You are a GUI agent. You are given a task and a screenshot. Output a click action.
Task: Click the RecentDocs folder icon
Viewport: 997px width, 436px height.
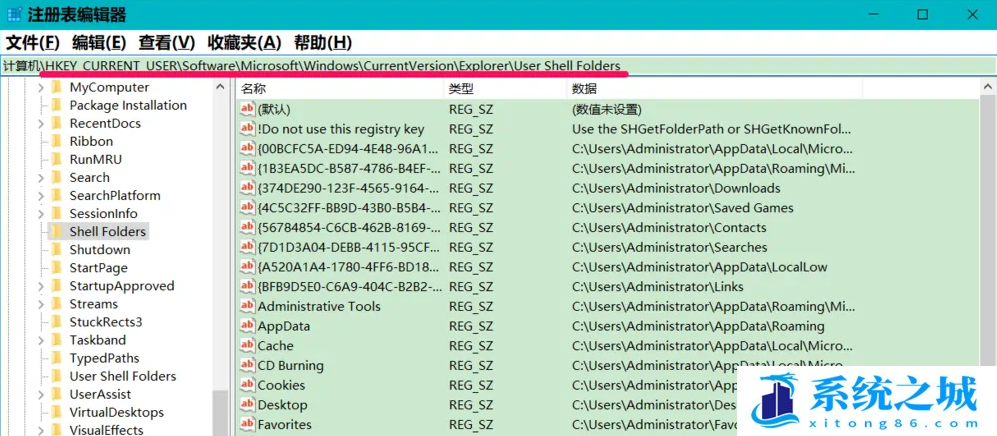click(56, 123)
